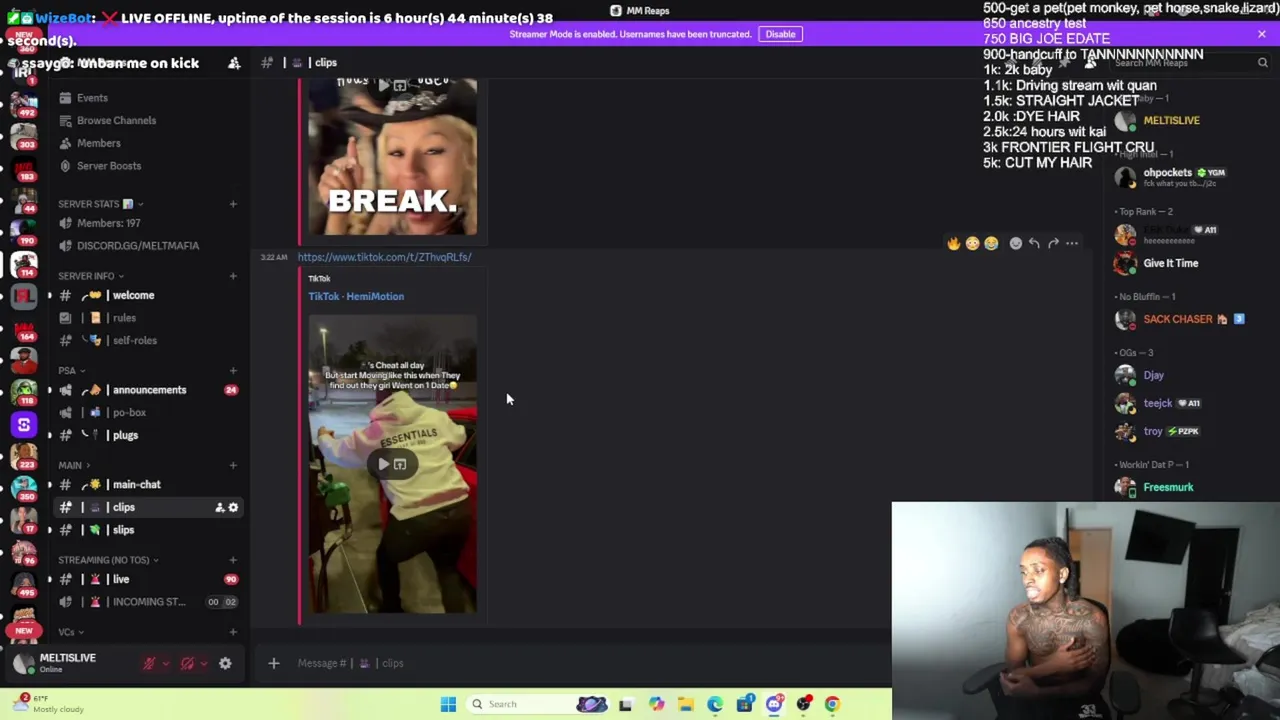Screen dimensions: 1280x720
Task: Join the INCOMING ST... voice channel
Action: pos(147,602)
